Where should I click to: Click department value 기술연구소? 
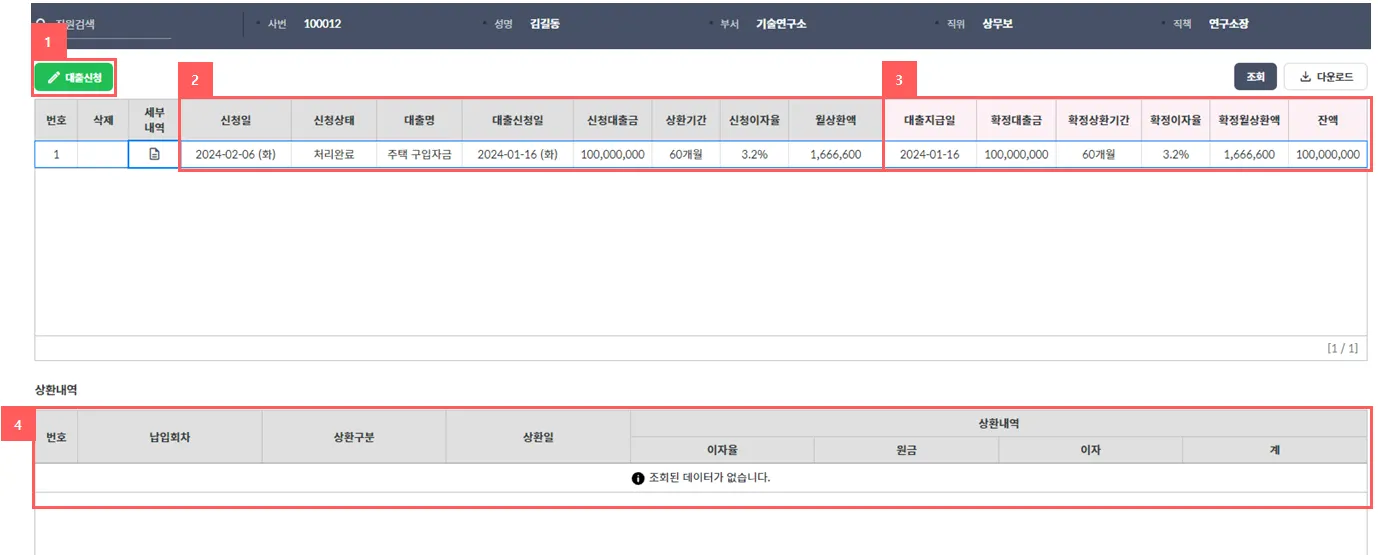(x=781, y=24)
